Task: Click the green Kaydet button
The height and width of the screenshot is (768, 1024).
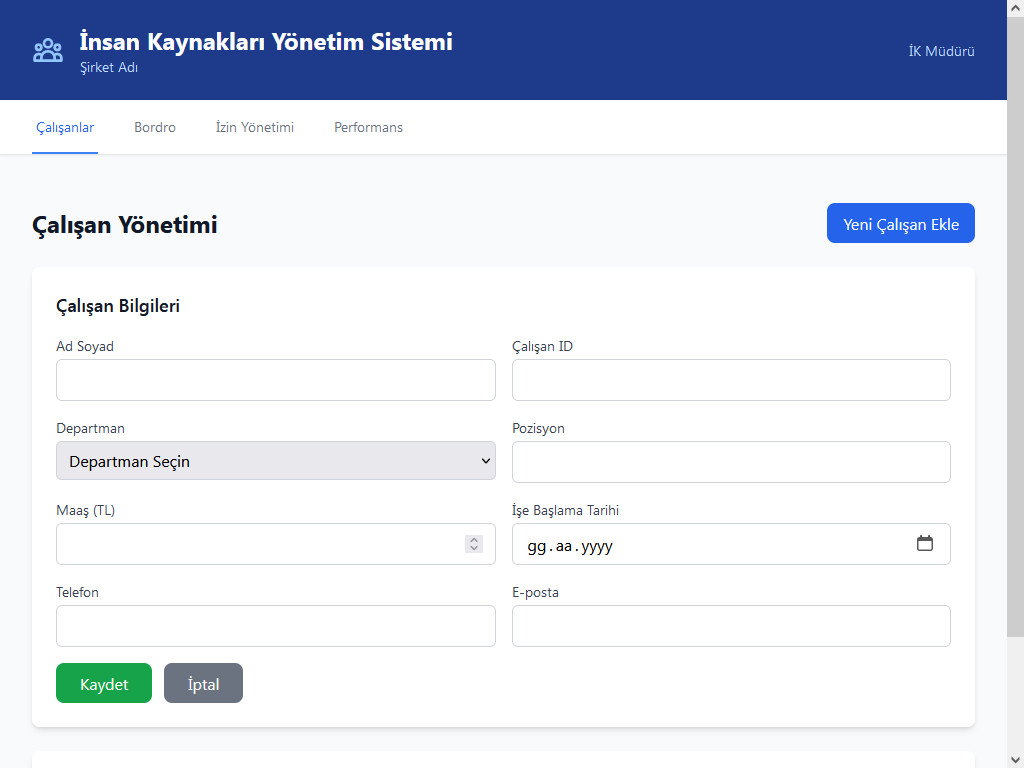Action: click(104, 684)
